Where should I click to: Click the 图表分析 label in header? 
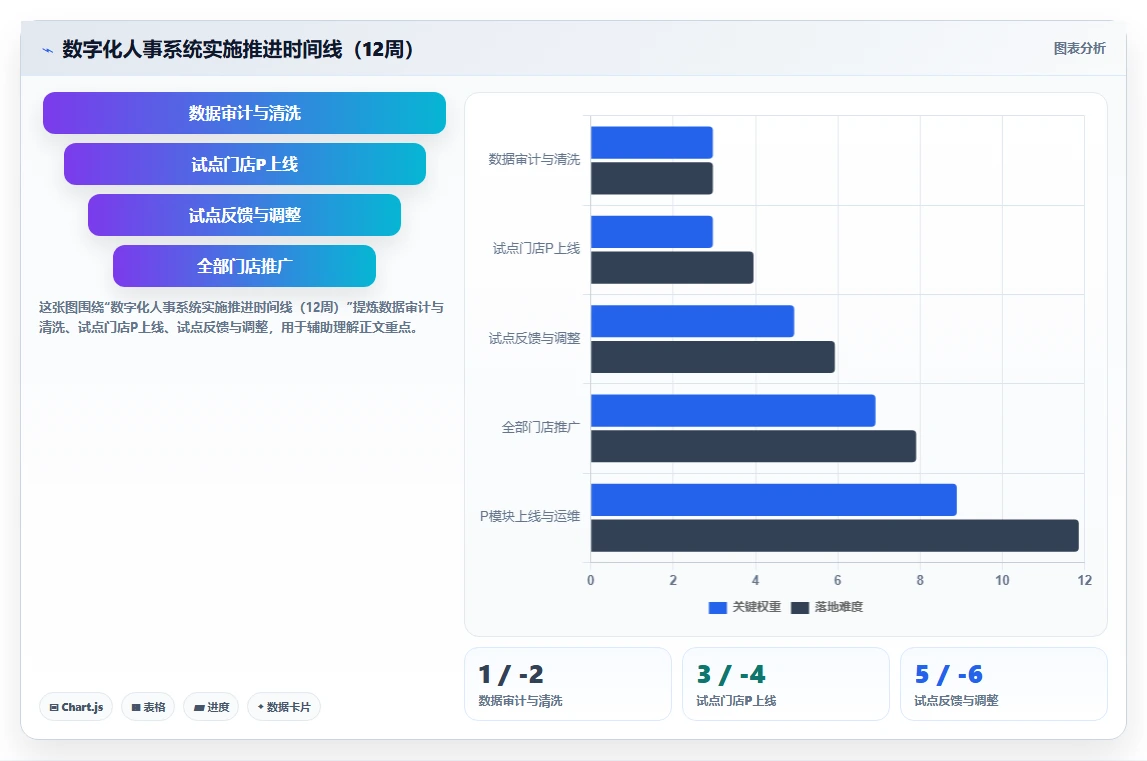(1079, 48)
